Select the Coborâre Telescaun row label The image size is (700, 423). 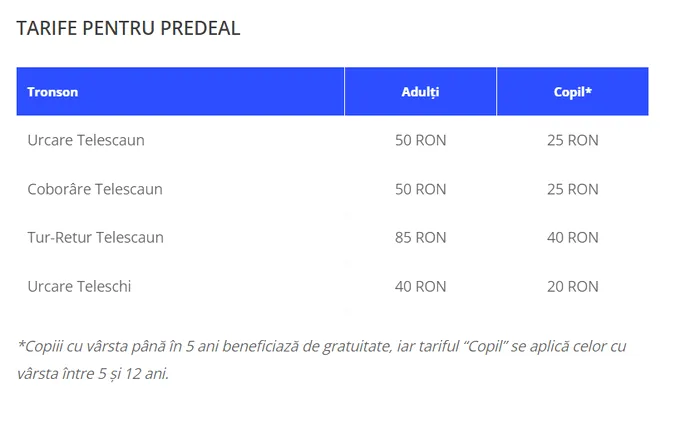95,189
